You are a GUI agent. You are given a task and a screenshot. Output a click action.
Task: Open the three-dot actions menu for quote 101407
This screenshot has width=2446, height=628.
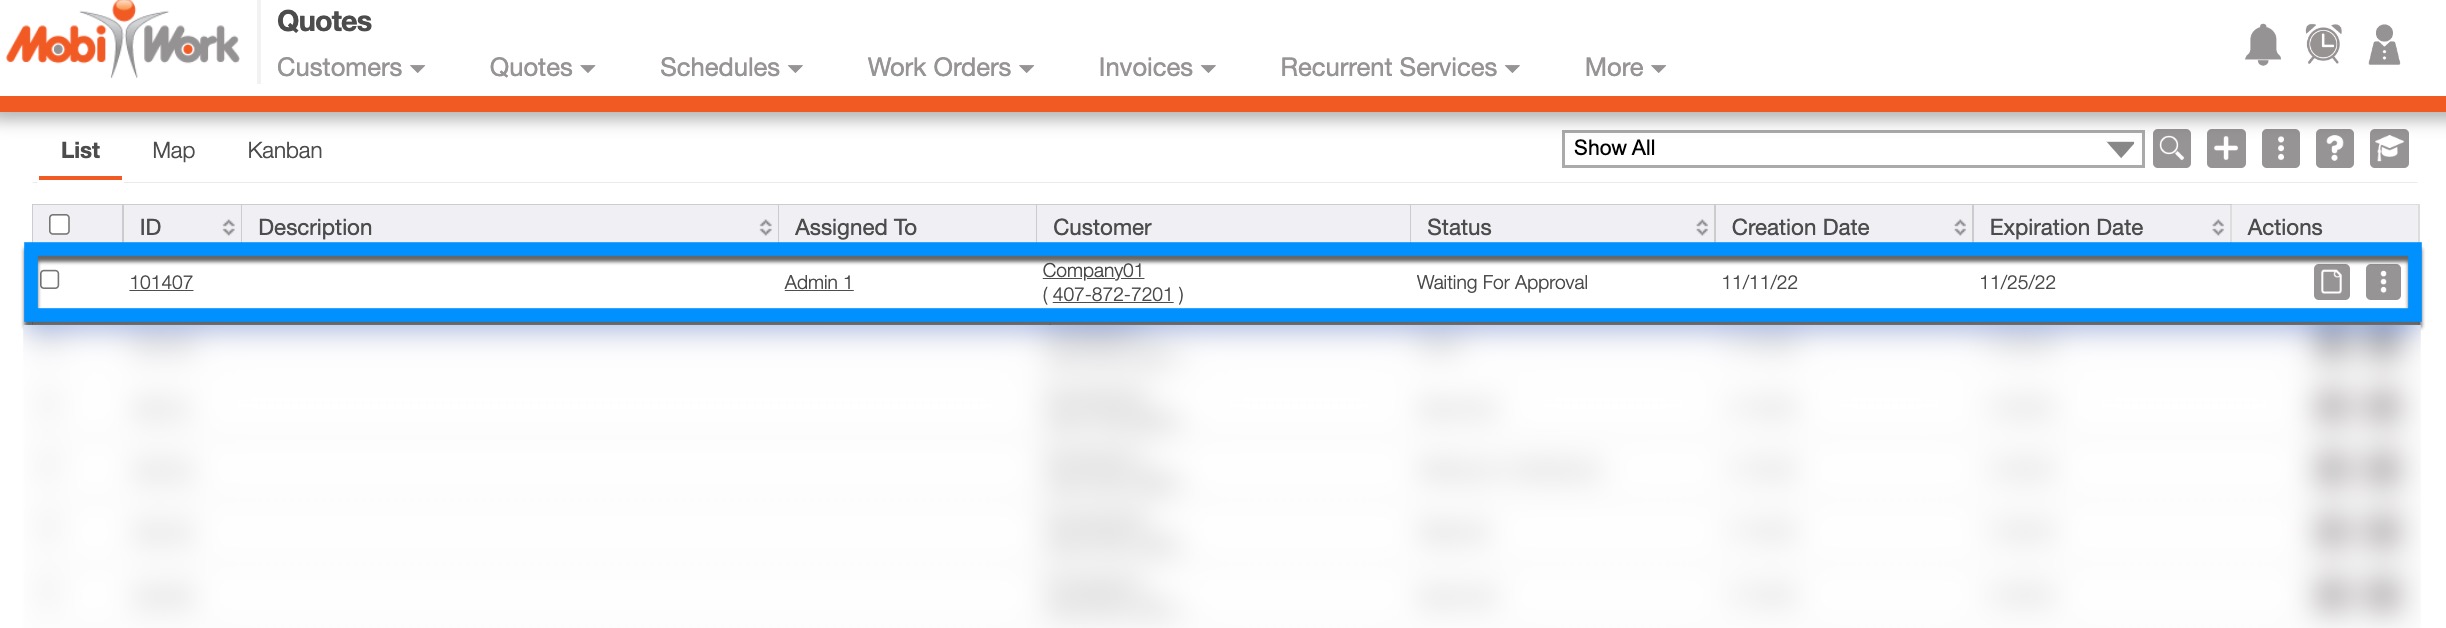2383,283
